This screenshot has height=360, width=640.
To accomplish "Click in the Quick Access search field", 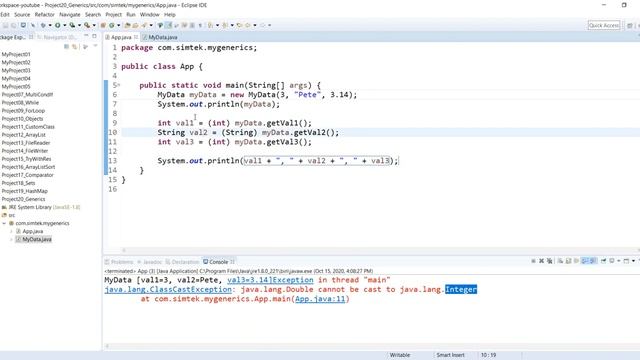I will tap(604, 25).
